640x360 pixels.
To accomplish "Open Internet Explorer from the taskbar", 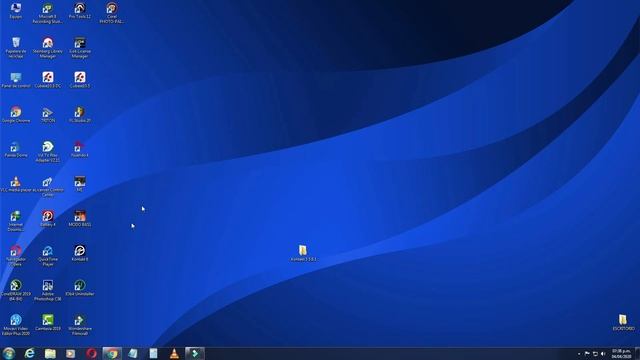I will 29,353.
